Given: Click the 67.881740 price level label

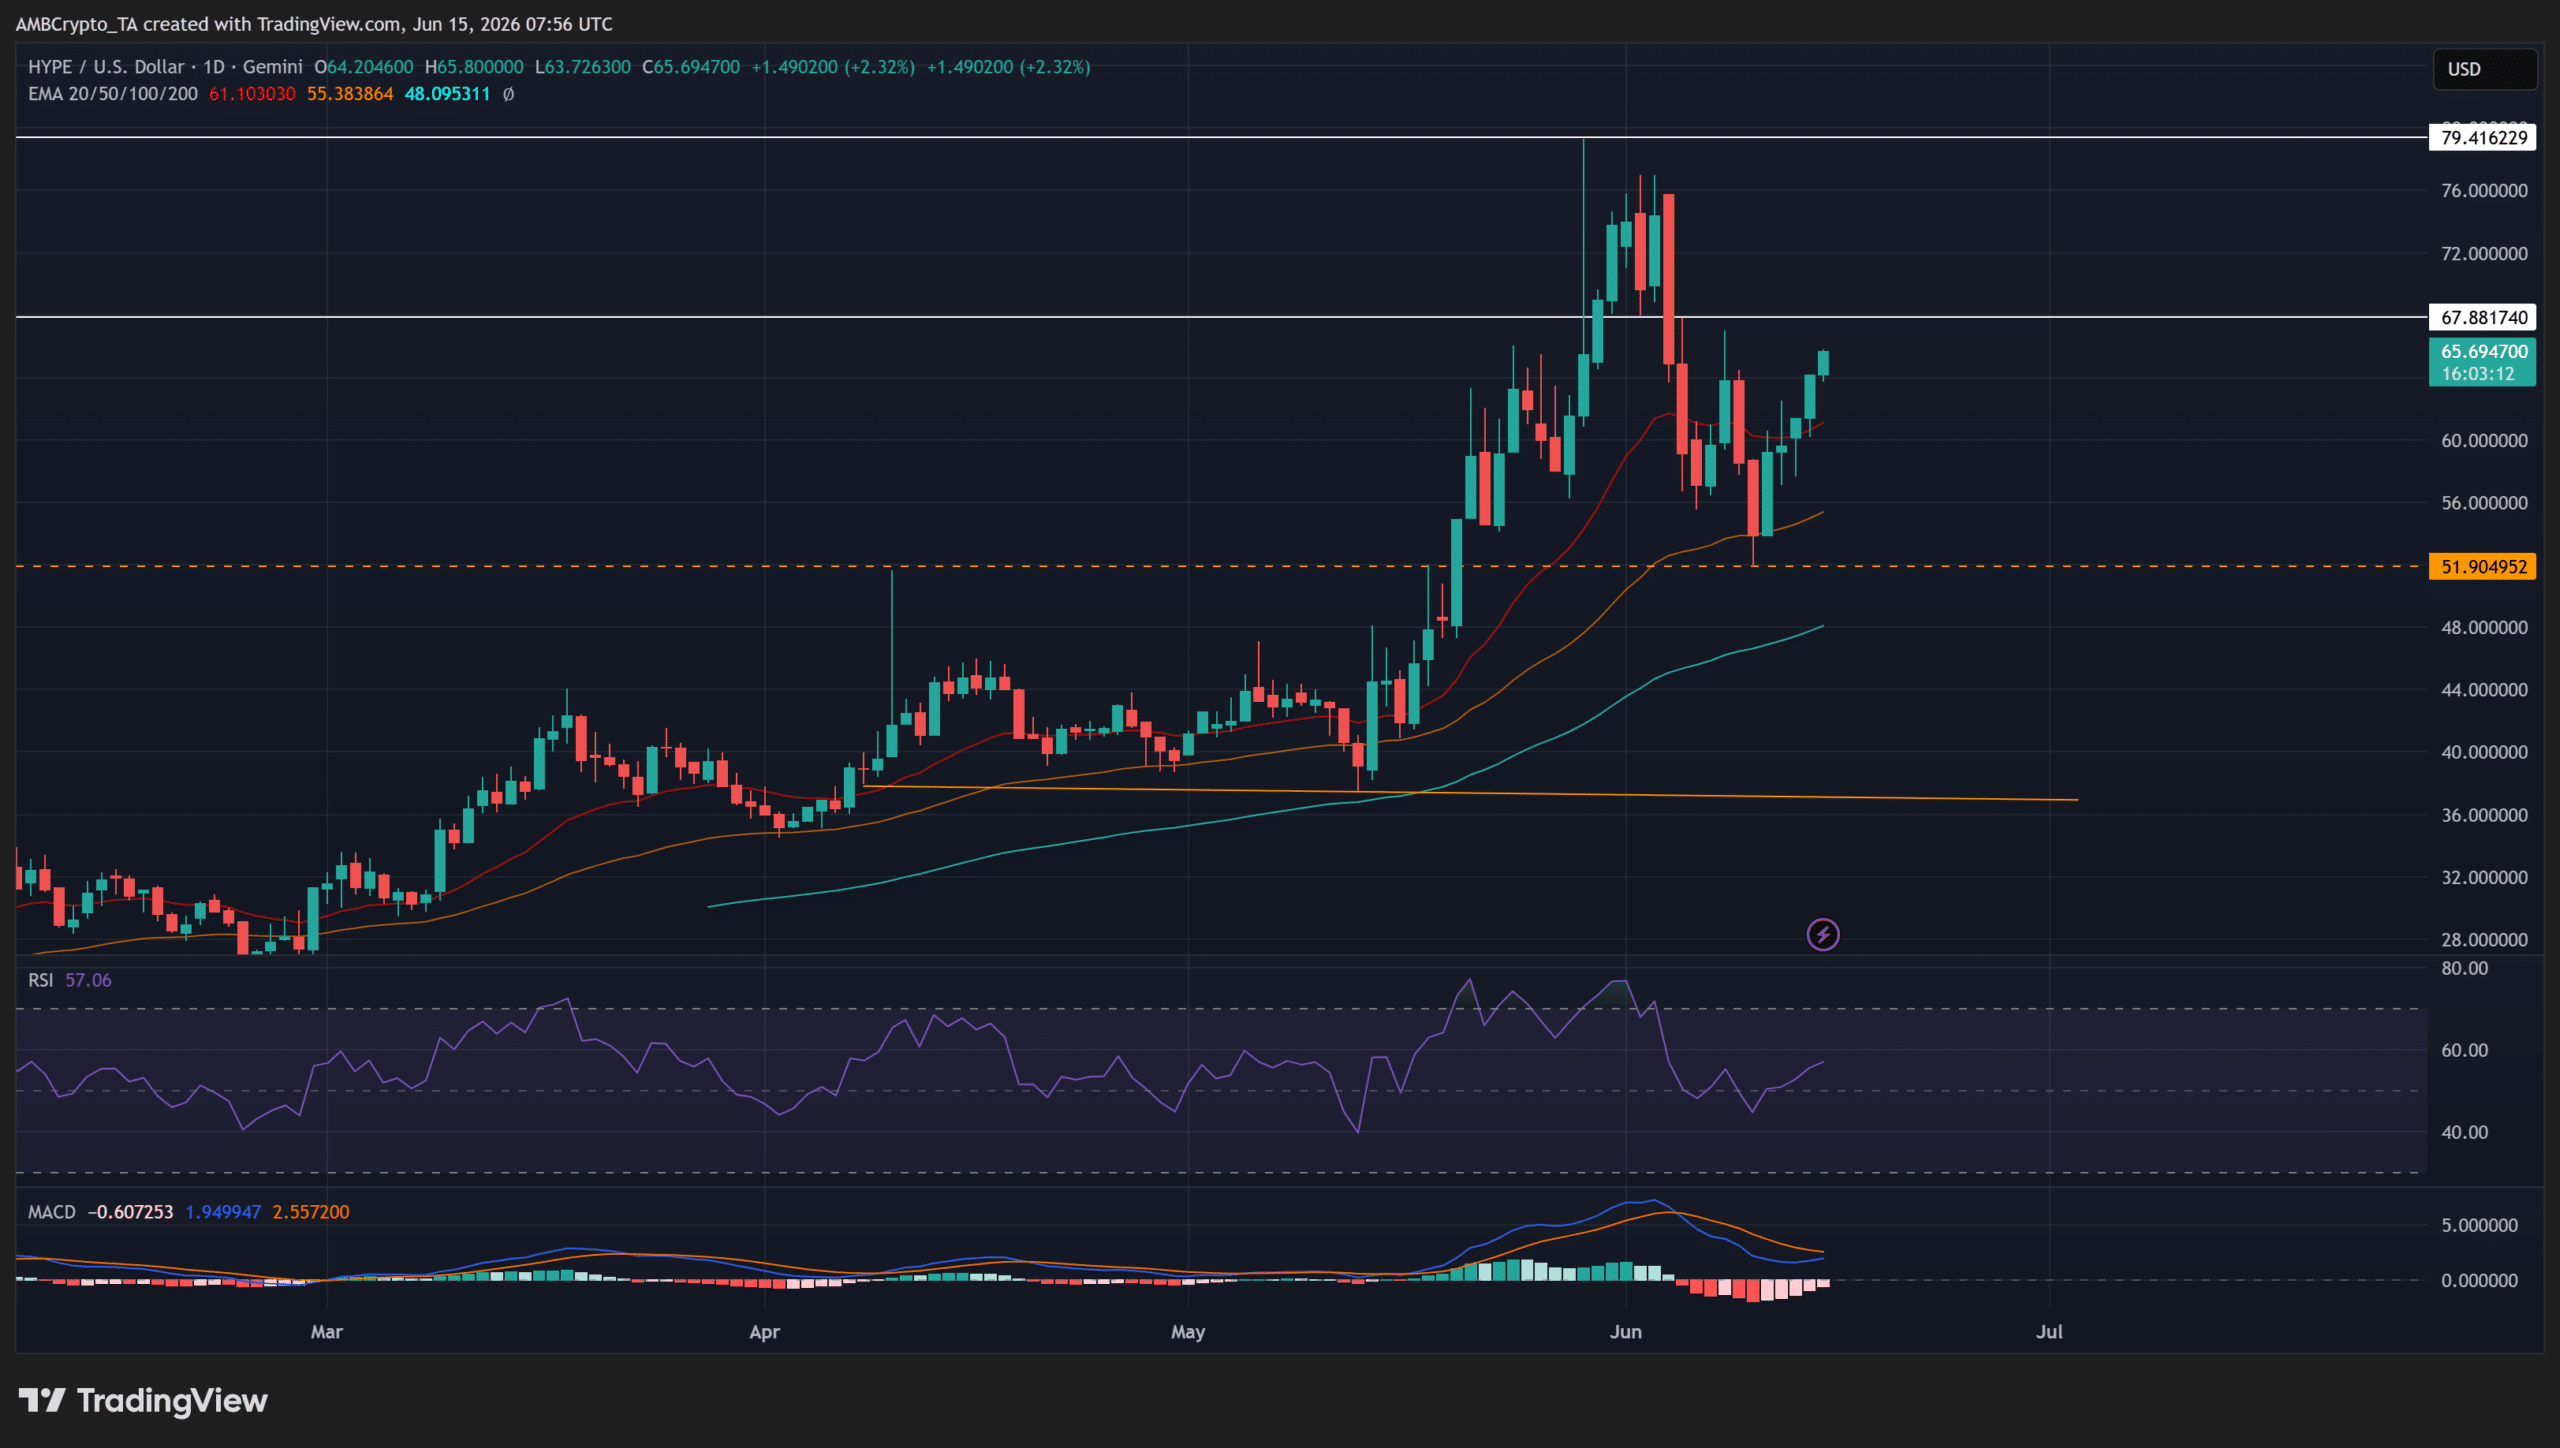Looking at the screenshot, I should pos(2483,318).
